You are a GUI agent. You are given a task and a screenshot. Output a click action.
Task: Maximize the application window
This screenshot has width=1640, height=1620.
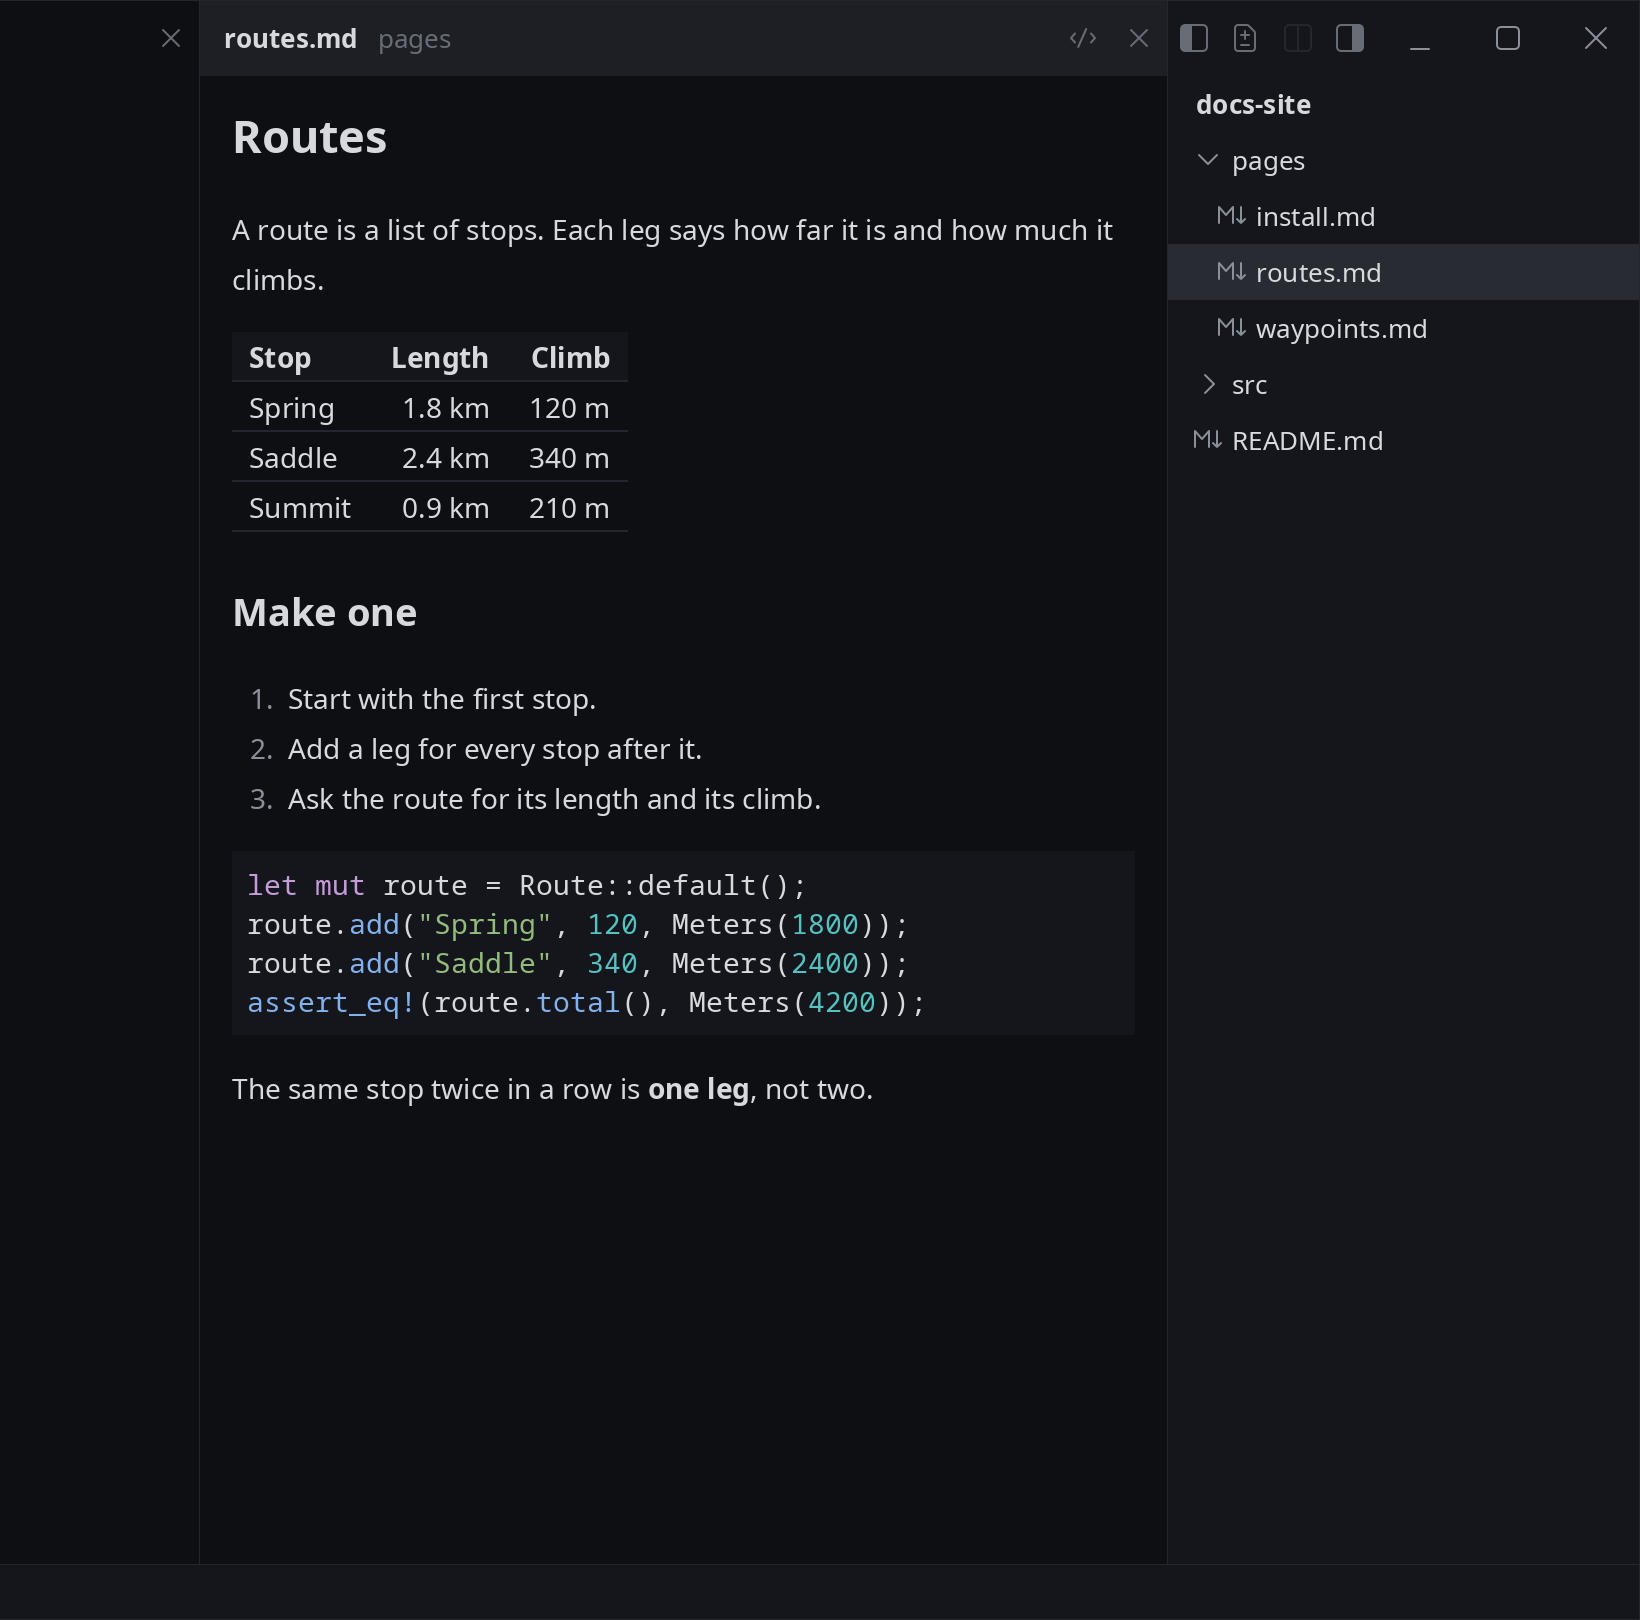coord(1508,38)
